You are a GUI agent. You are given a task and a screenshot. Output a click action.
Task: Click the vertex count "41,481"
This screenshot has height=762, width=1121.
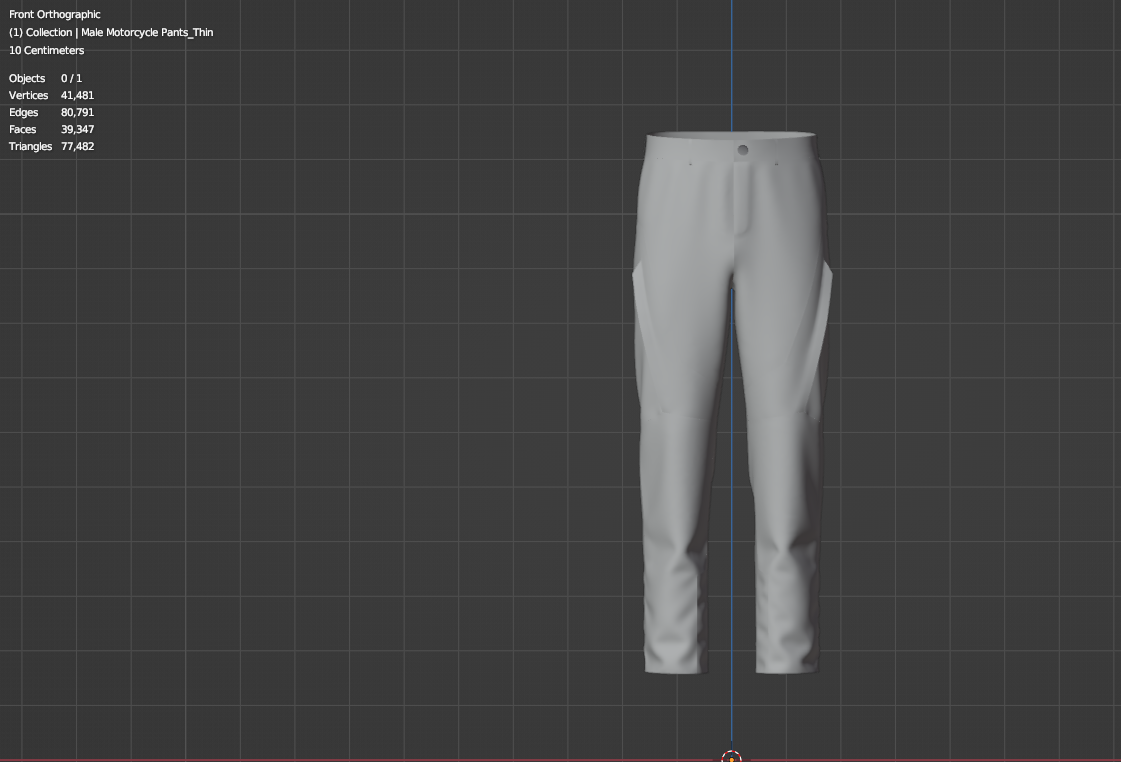[x=77, y=95]
